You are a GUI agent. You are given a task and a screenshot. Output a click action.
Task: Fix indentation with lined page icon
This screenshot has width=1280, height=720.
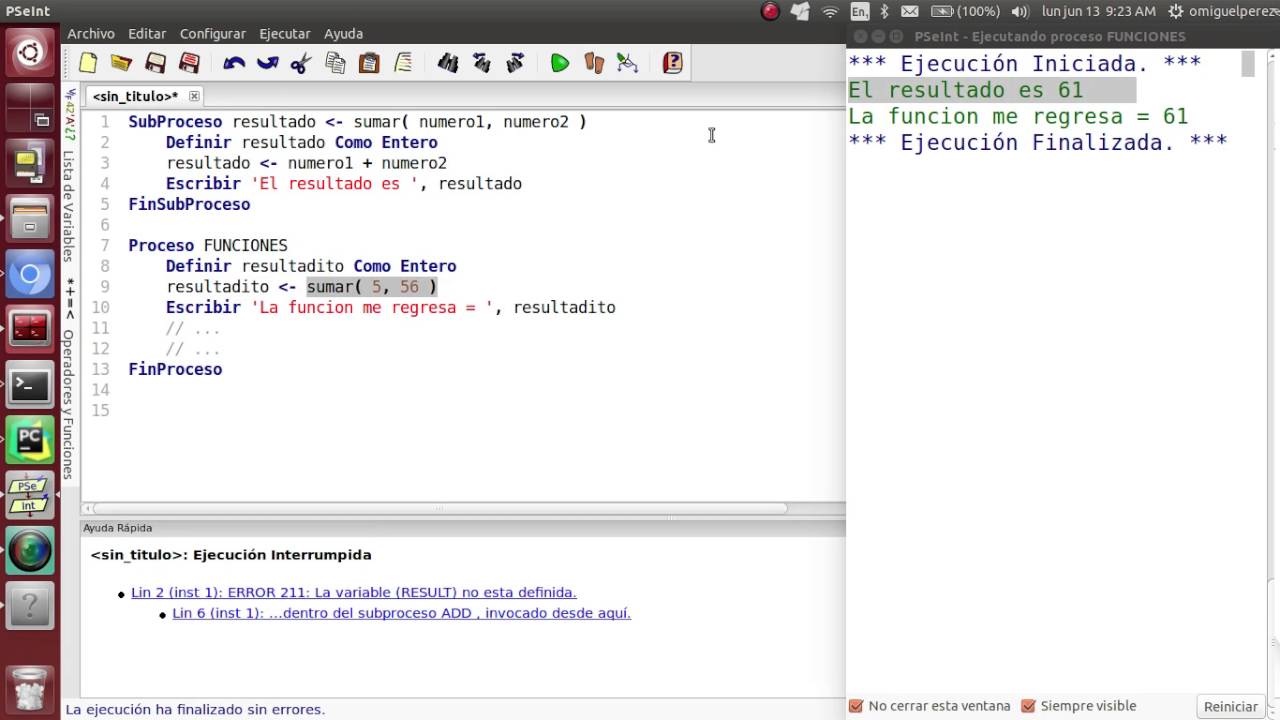(403, 63)
